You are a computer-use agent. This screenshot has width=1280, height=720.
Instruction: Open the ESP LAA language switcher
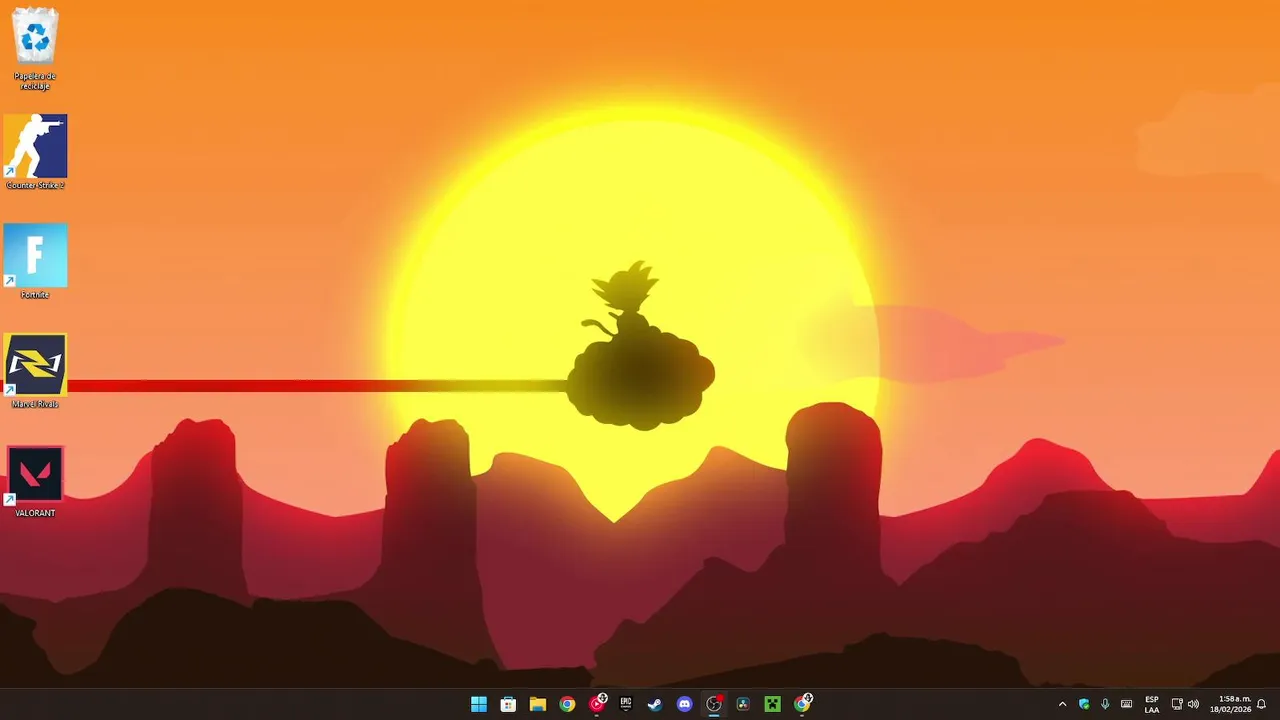(1152, 704)
